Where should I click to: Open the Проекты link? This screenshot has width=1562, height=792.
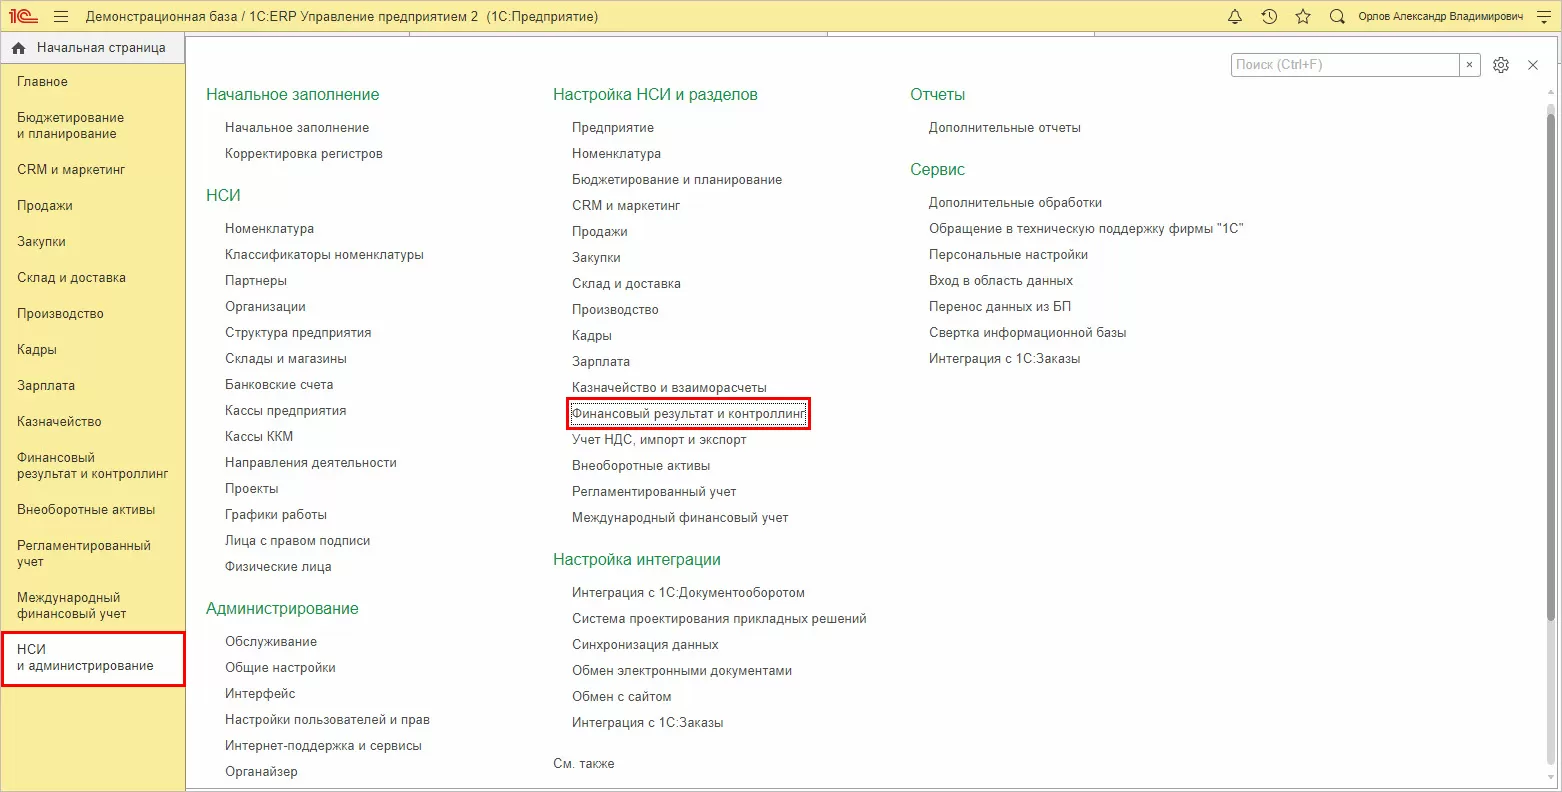coord(252,489)
